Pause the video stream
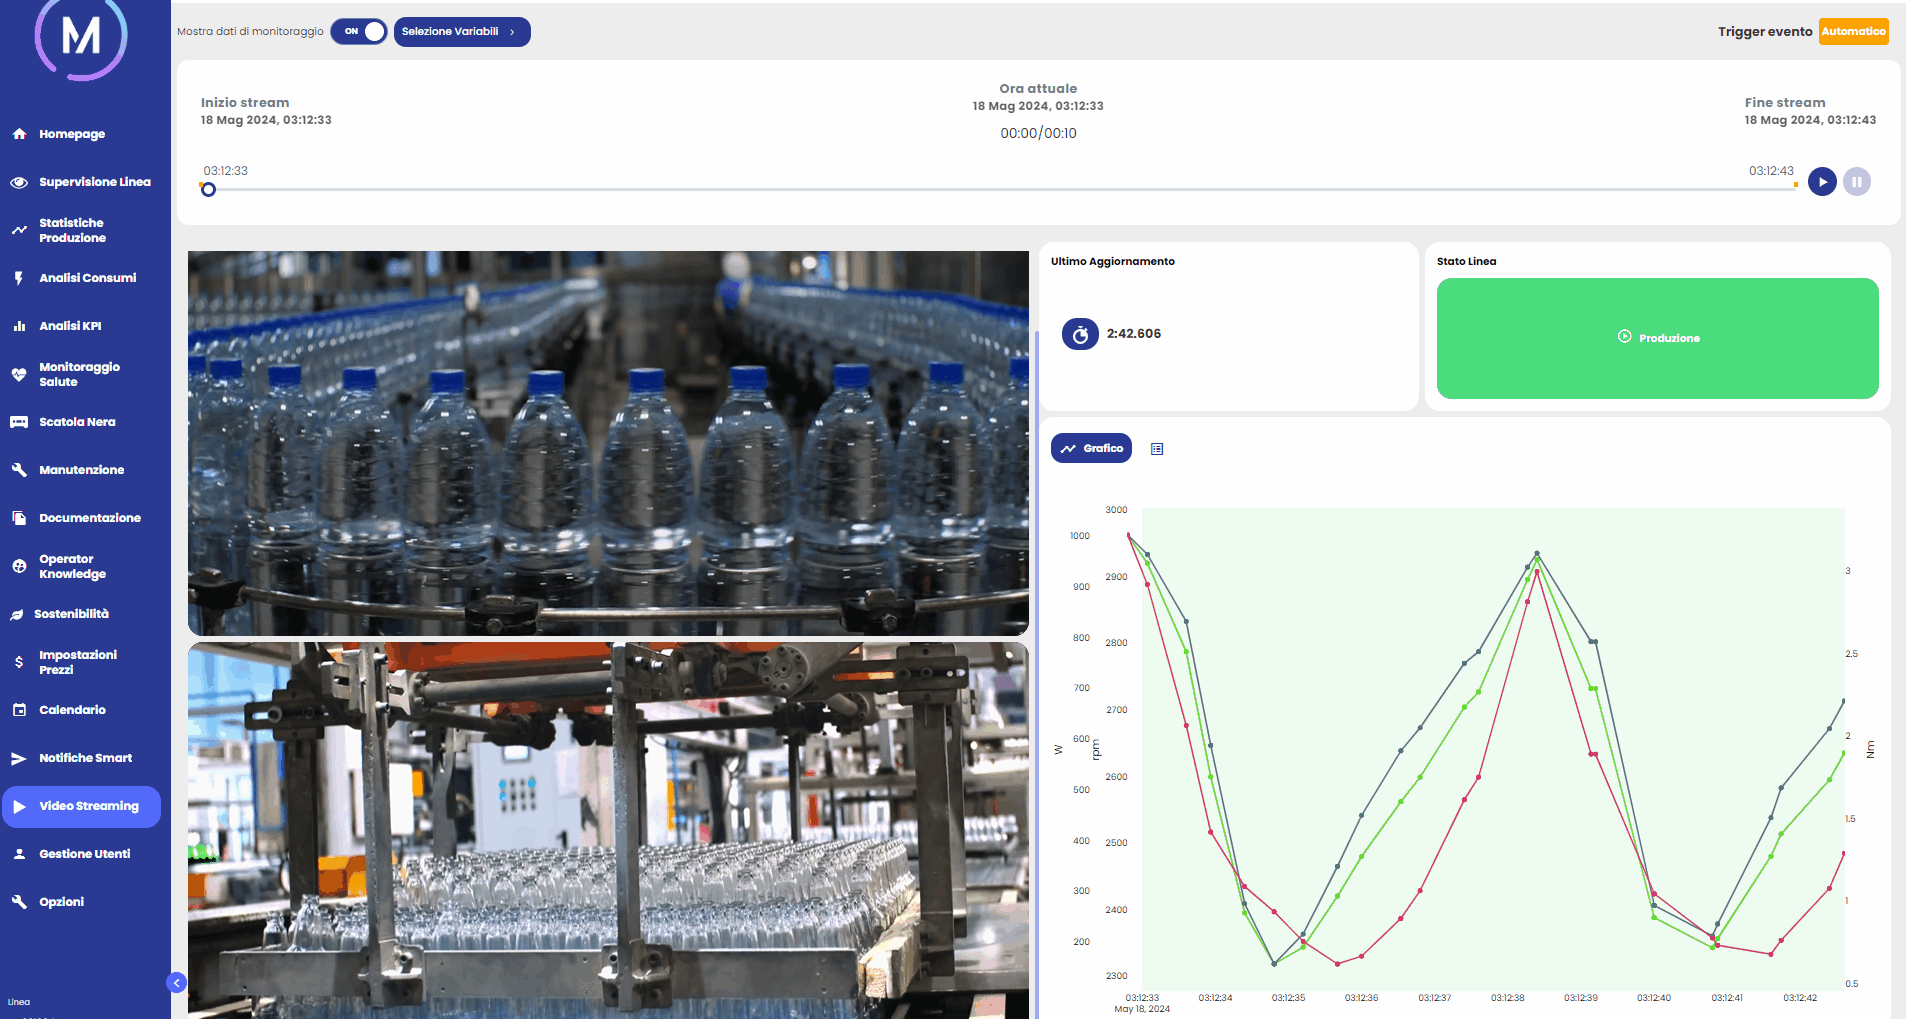The width and height of the screenshot is (1906, 1019). pos(1857,182)
